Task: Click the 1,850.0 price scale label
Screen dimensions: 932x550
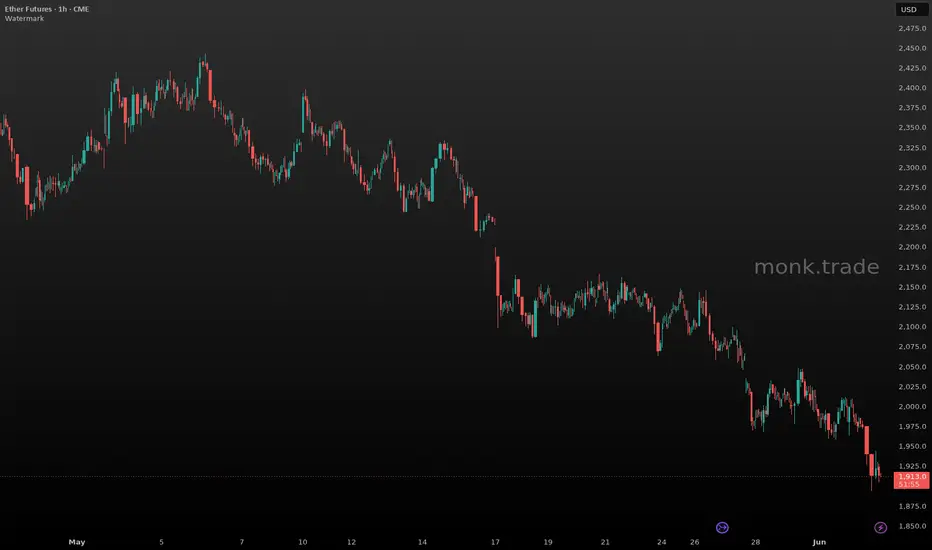Action: (x=912, y=526)
